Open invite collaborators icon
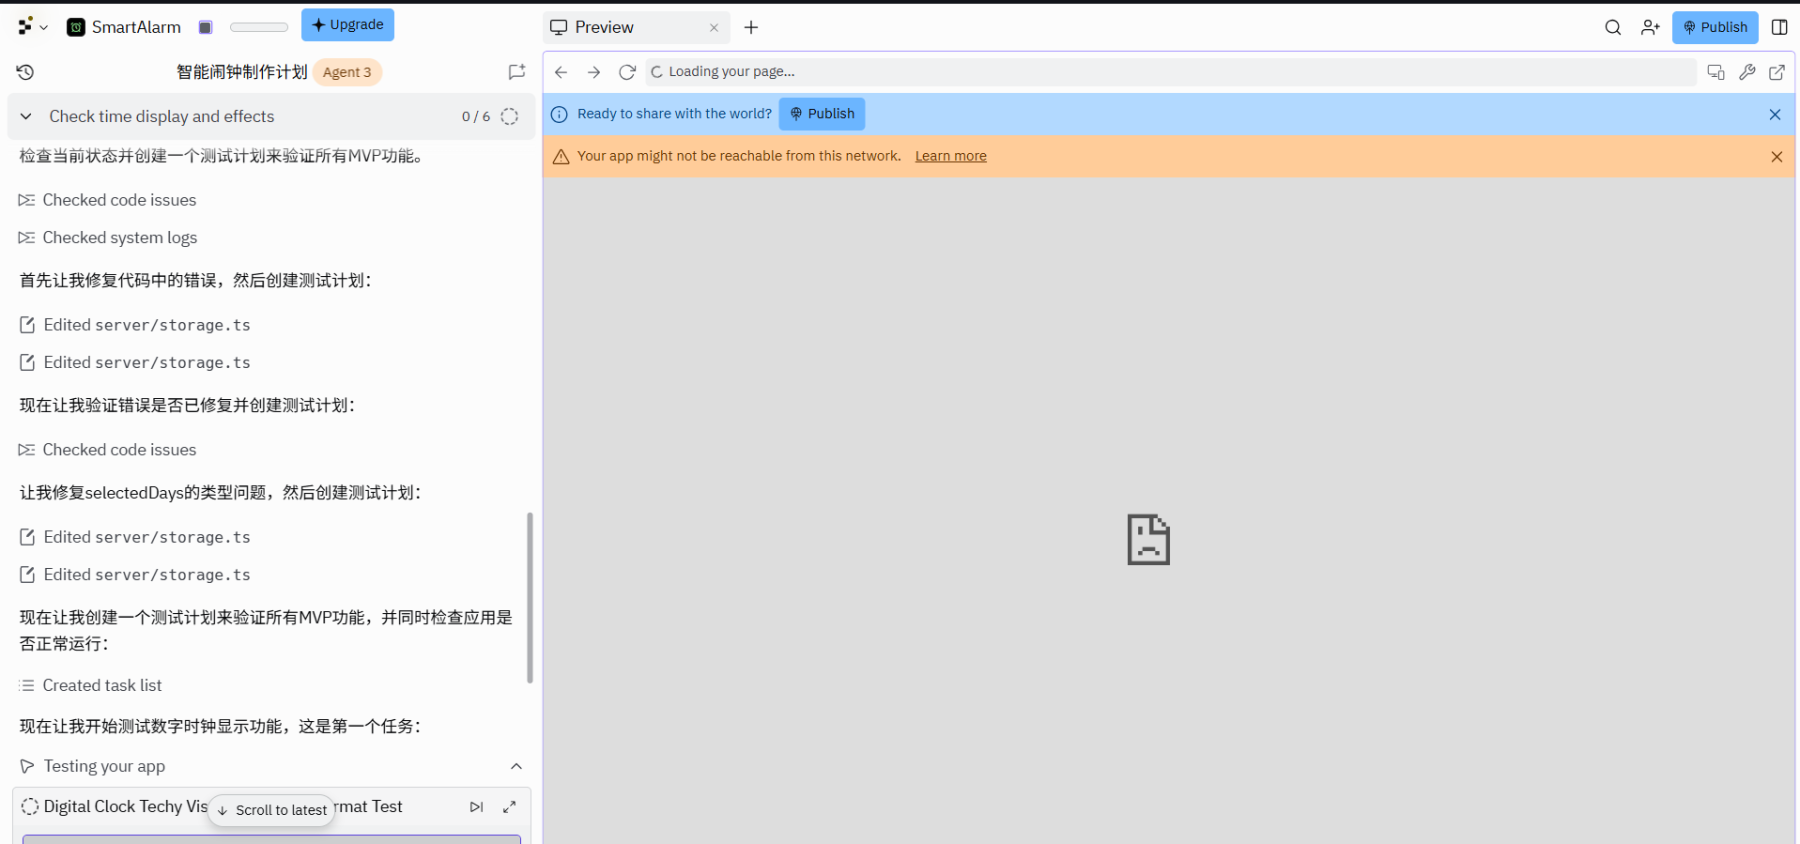1800x844 pixels. pyautogui.click(x=1650, y=27)
